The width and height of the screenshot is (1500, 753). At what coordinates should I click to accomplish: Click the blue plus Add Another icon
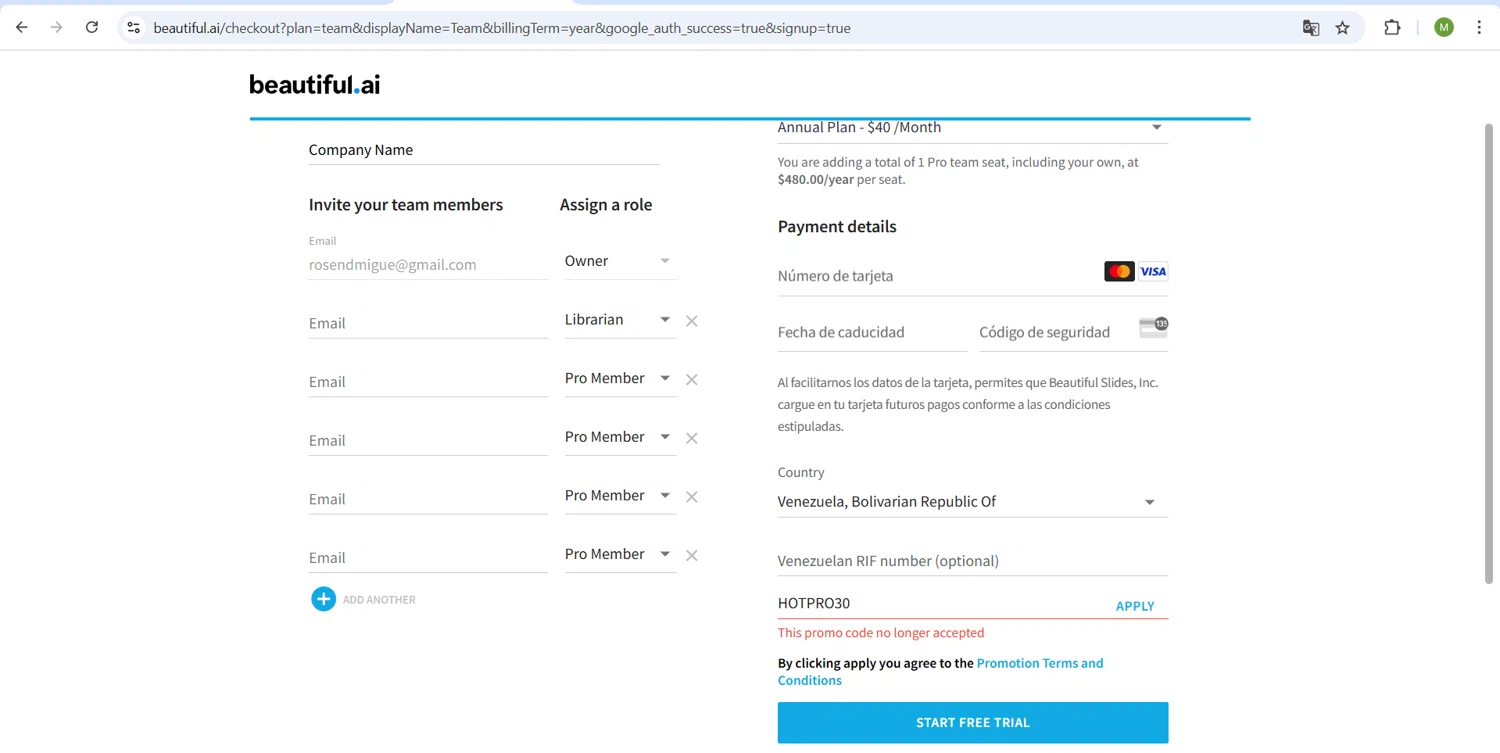(x=323, y=599)
